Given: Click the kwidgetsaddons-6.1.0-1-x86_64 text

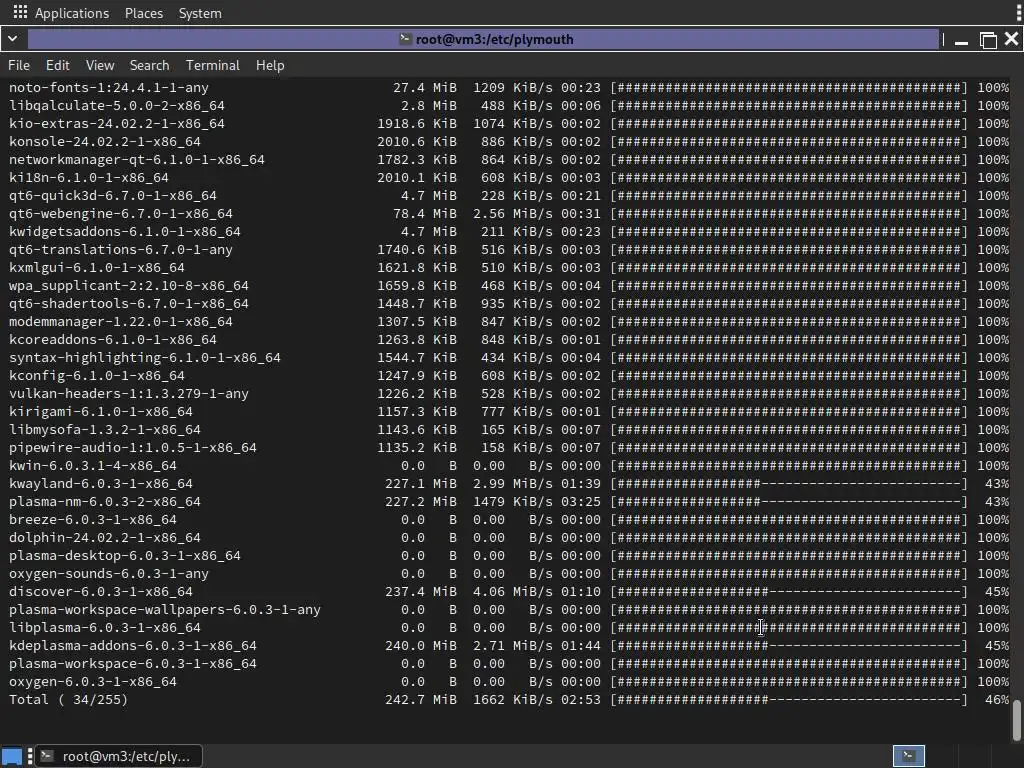Looking at the screenshot, I should tap(125, 232).
